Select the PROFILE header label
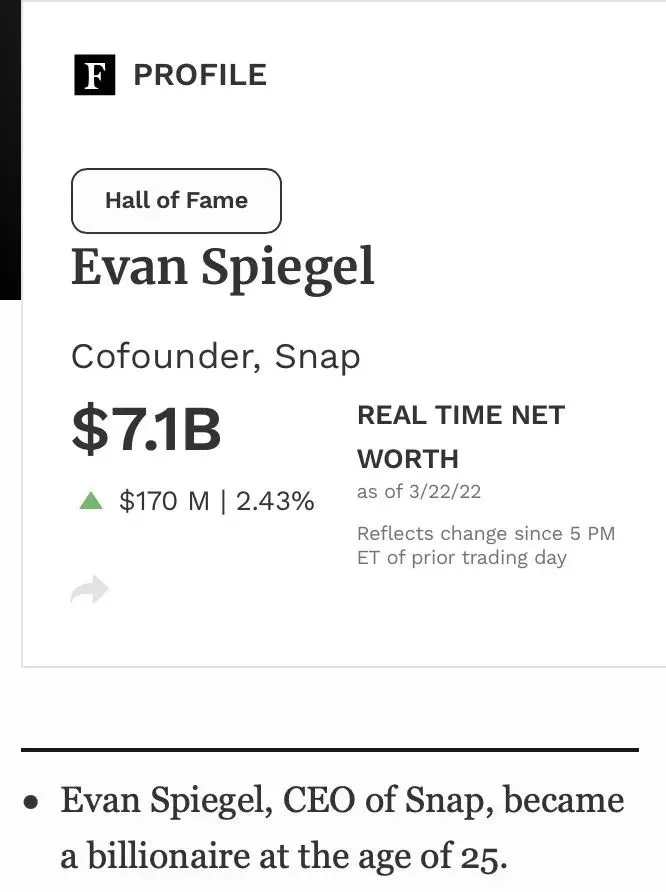Viewport: 666px width, 892px height. pos(200,75)
